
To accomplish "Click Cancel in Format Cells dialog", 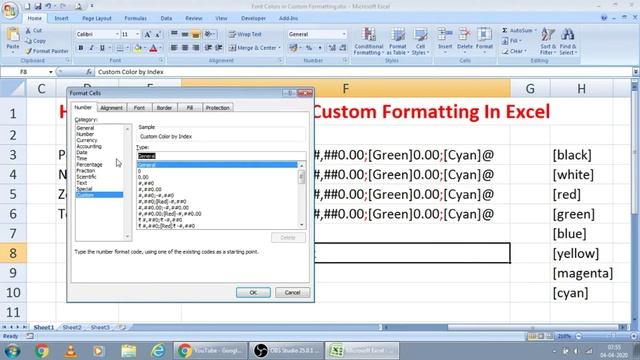I will (x=292, y=293).
